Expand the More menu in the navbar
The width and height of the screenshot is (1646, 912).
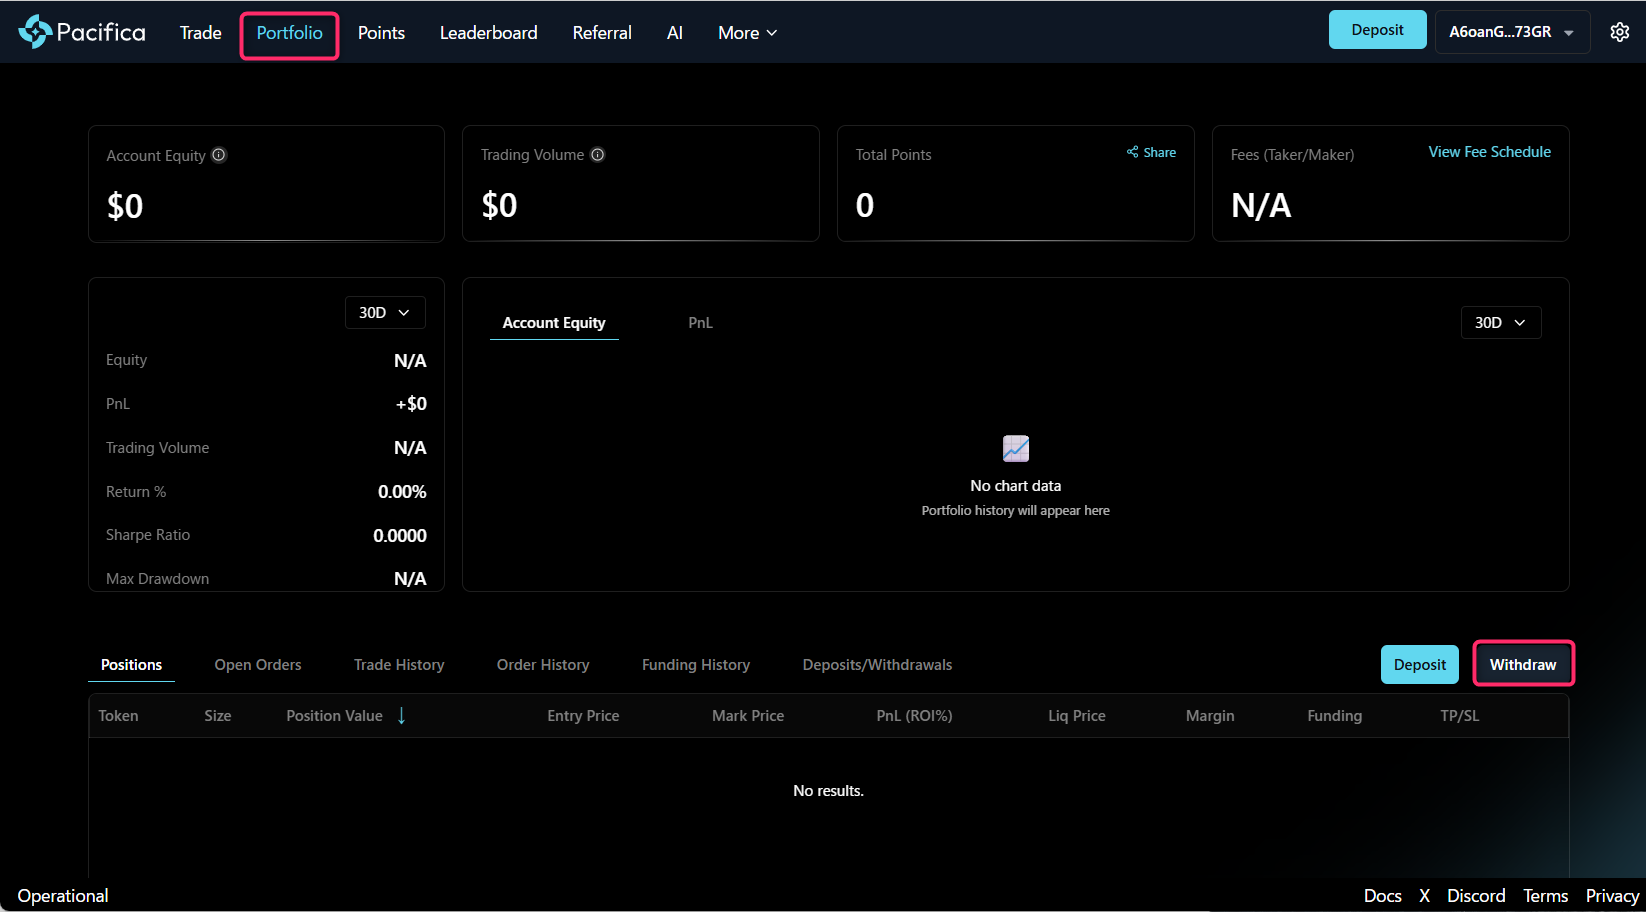pyautogui.click(x=747, y=33)
